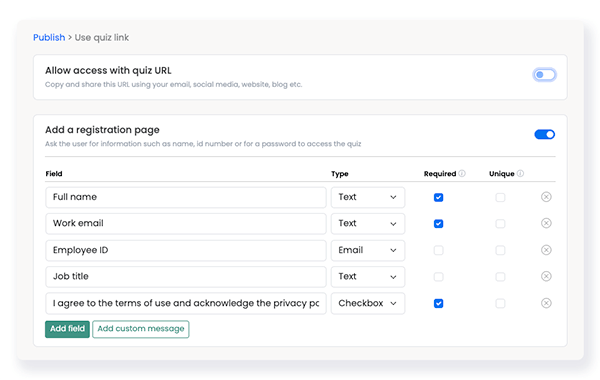Click the Unique column header label
600x380 pixels.
502,174
